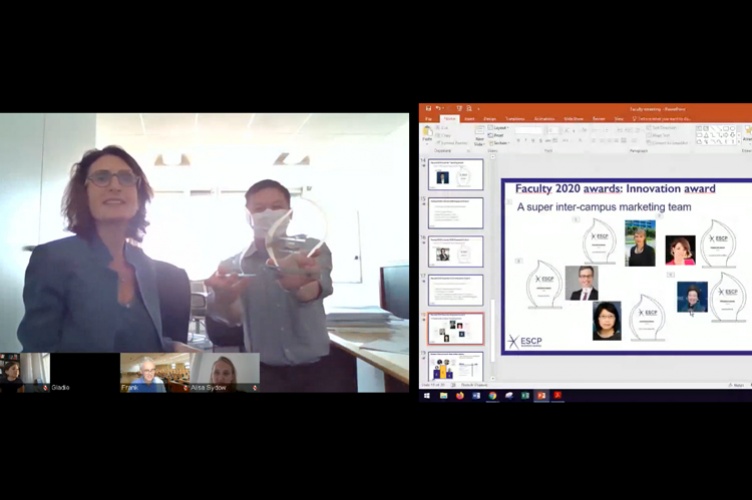Select slide 17 thumbnail in slide panel
The height and width of the screenshot is (500, 752).
point(456,290)
